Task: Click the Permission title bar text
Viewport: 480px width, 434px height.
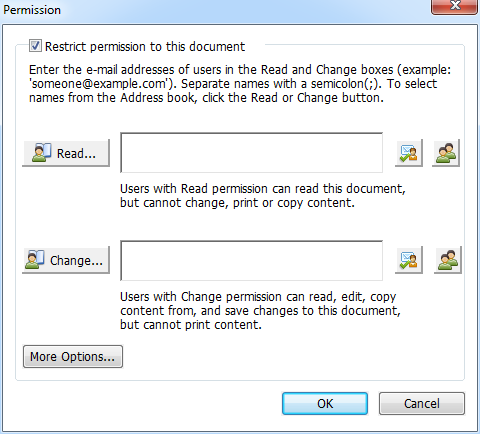Action: (32, 10)
